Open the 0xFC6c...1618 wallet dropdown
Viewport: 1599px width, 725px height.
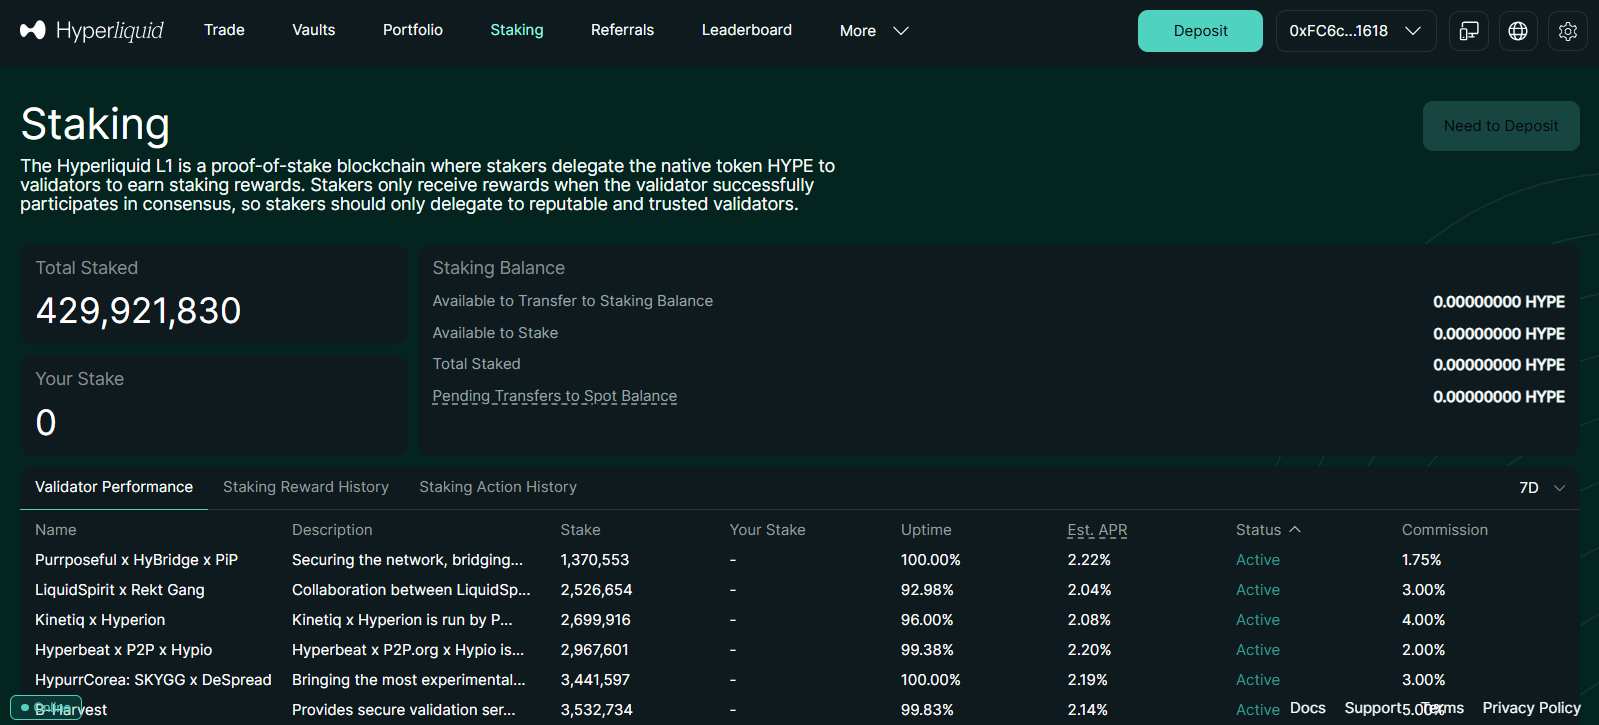coord(1356,31)
